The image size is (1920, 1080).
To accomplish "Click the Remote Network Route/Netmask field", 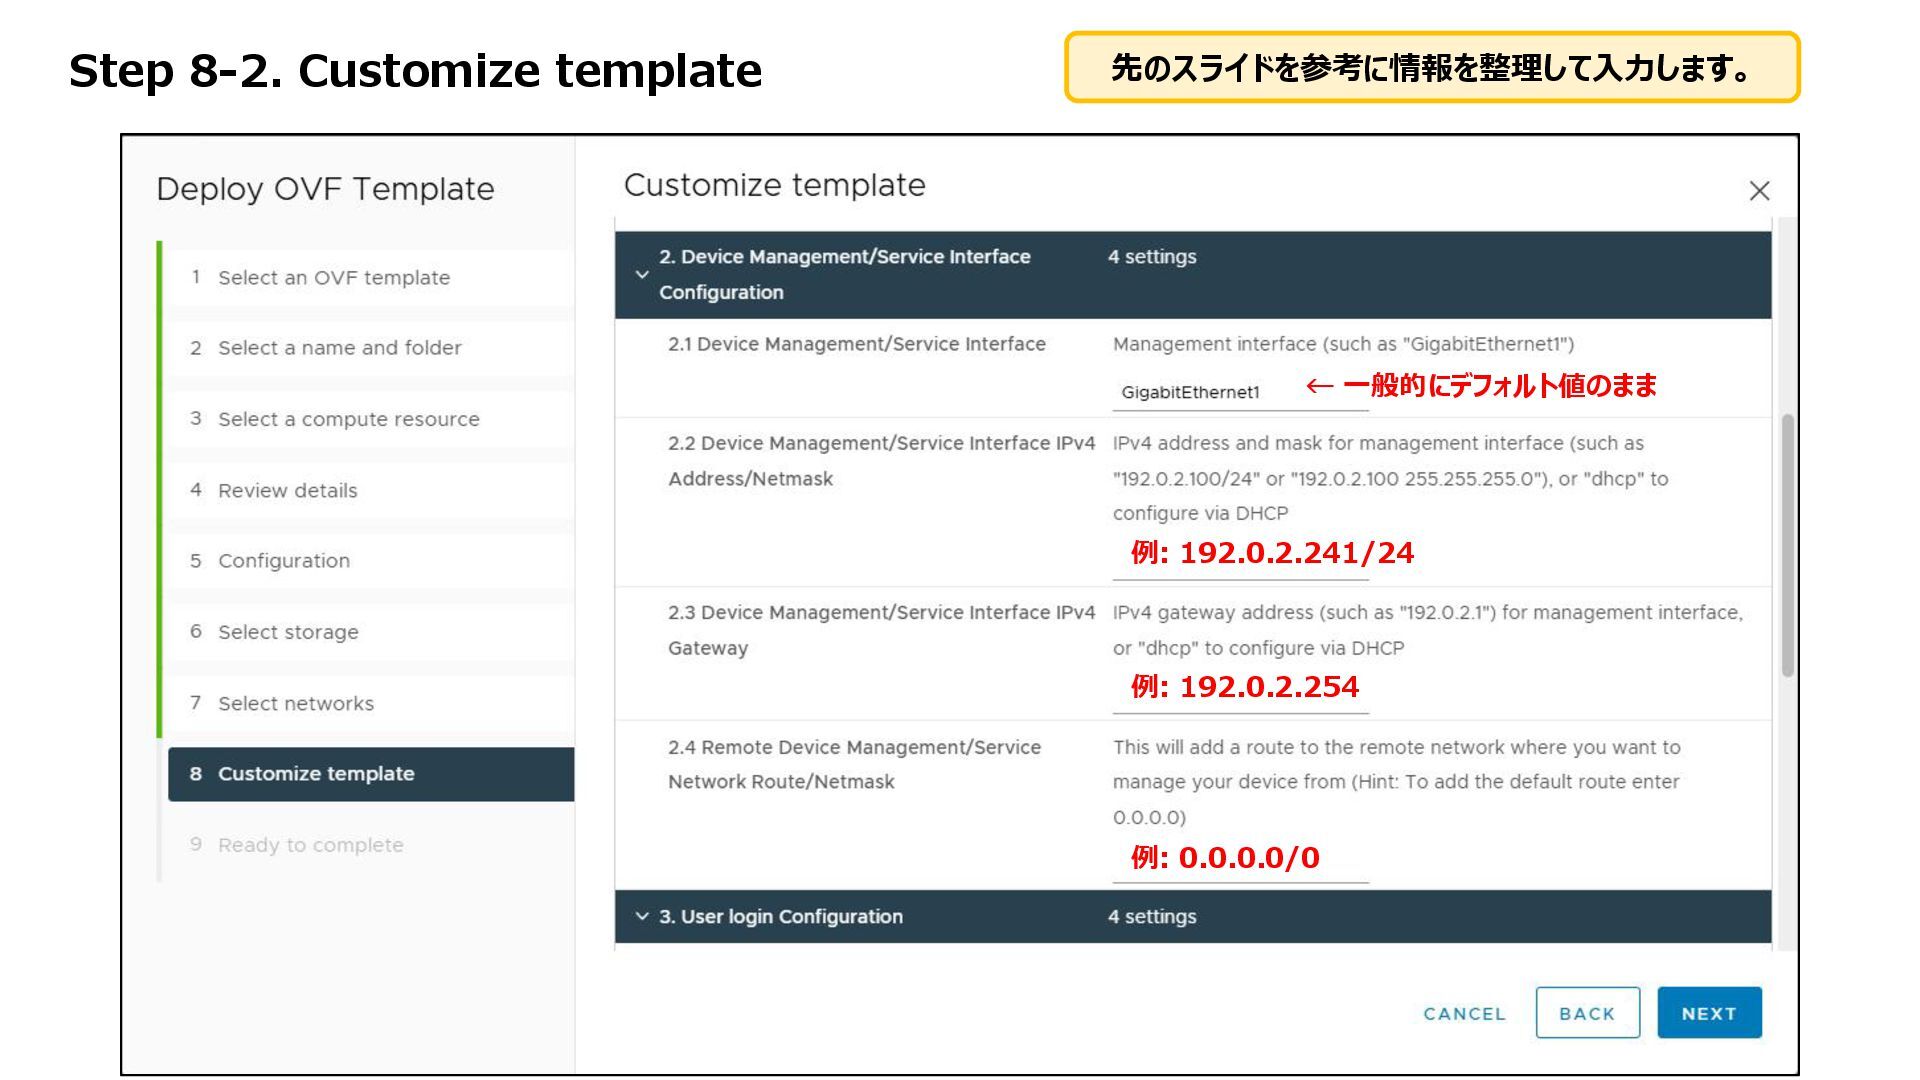I will coord(1240,864).
